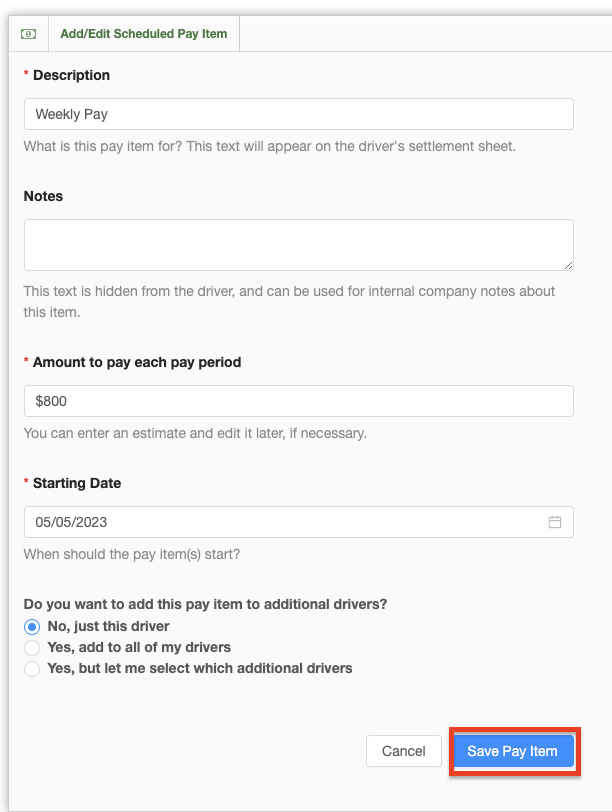Click the settlement sheet help text
Image resolution: width=612 pixels, height=812 pixels.
click(269, 146)
